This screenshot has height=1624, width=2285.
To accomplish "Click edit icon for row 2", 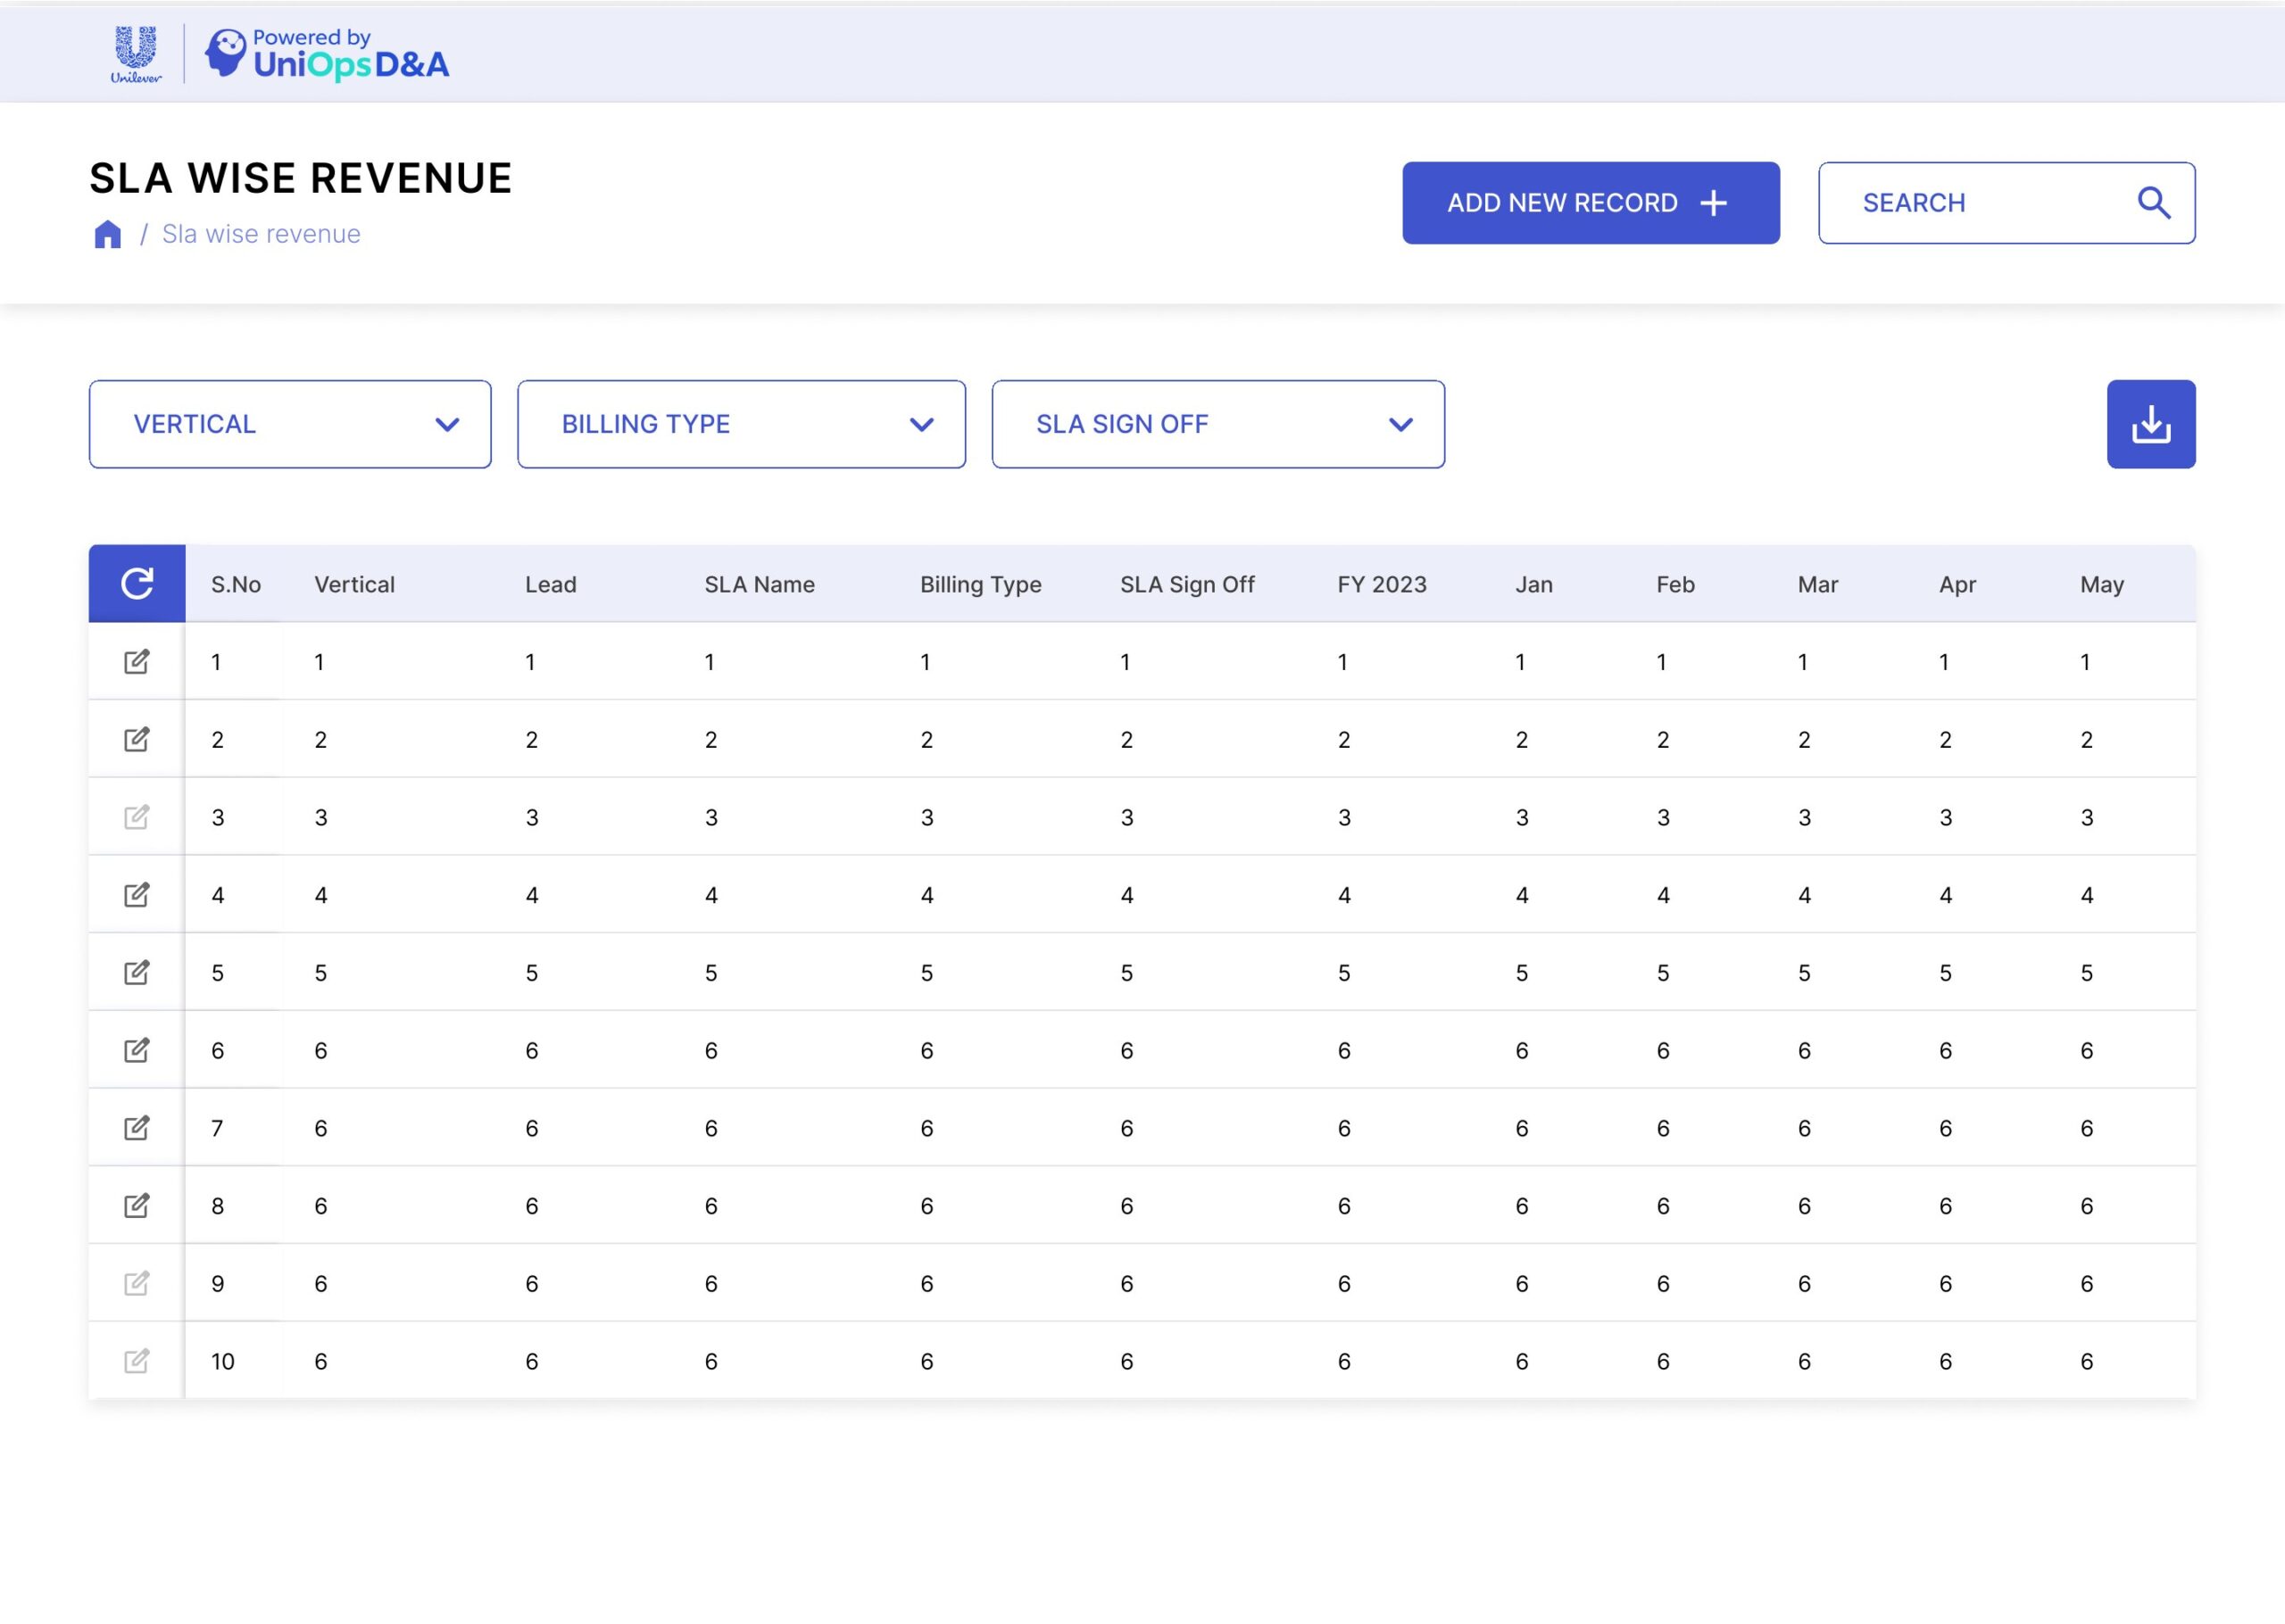I will pos(137,739).
